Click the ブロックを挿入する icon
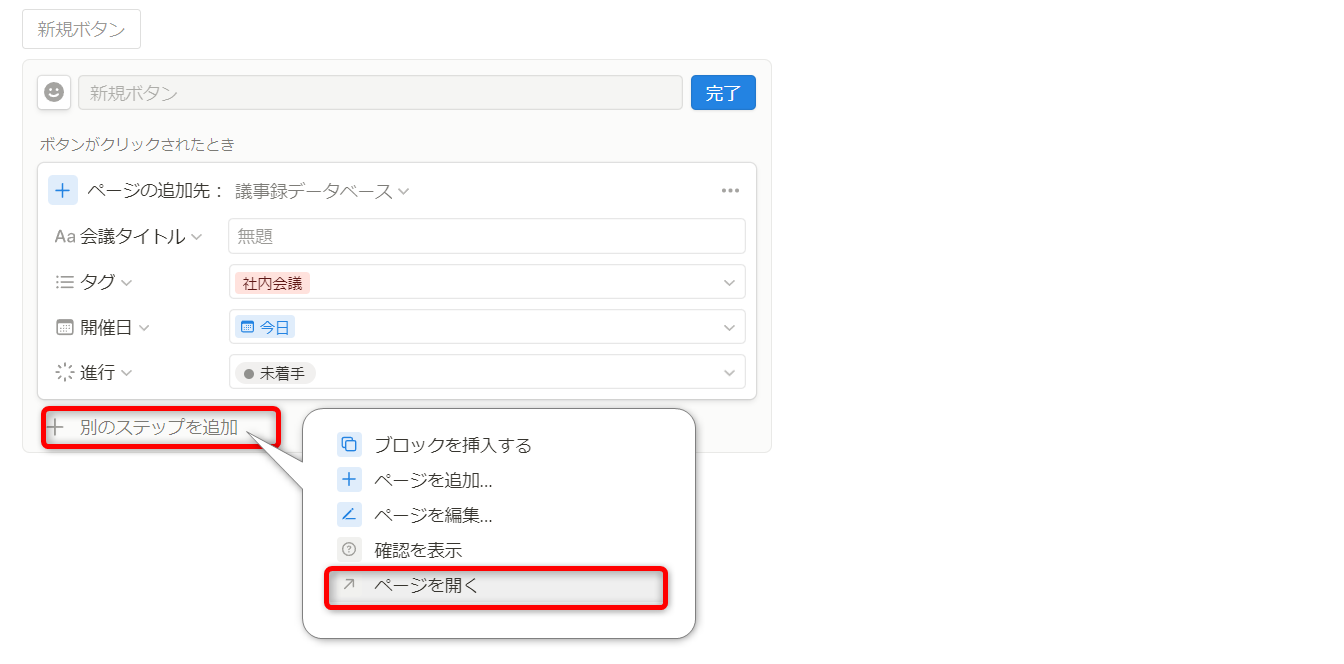Viewport: 1344px width, 664px height. tap(349, 445)
